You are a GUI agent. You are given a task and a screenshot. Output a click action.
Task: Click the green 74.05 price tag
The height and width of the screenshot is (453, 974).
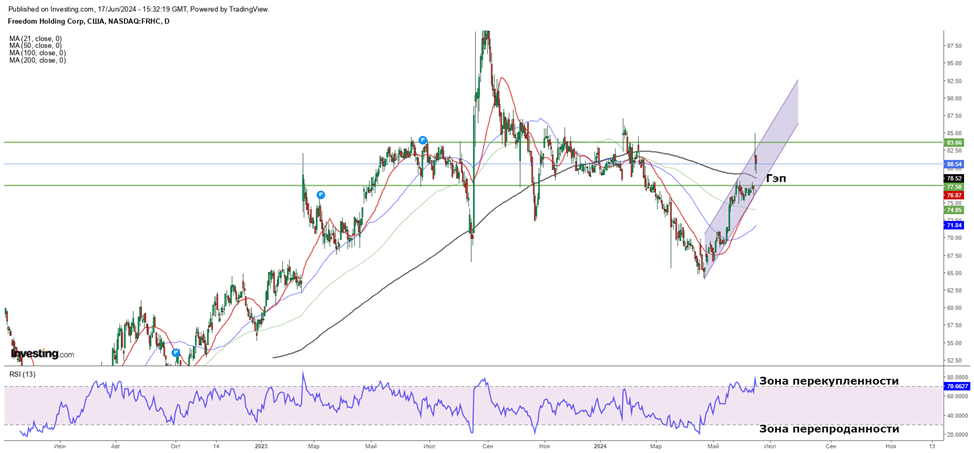954,210
